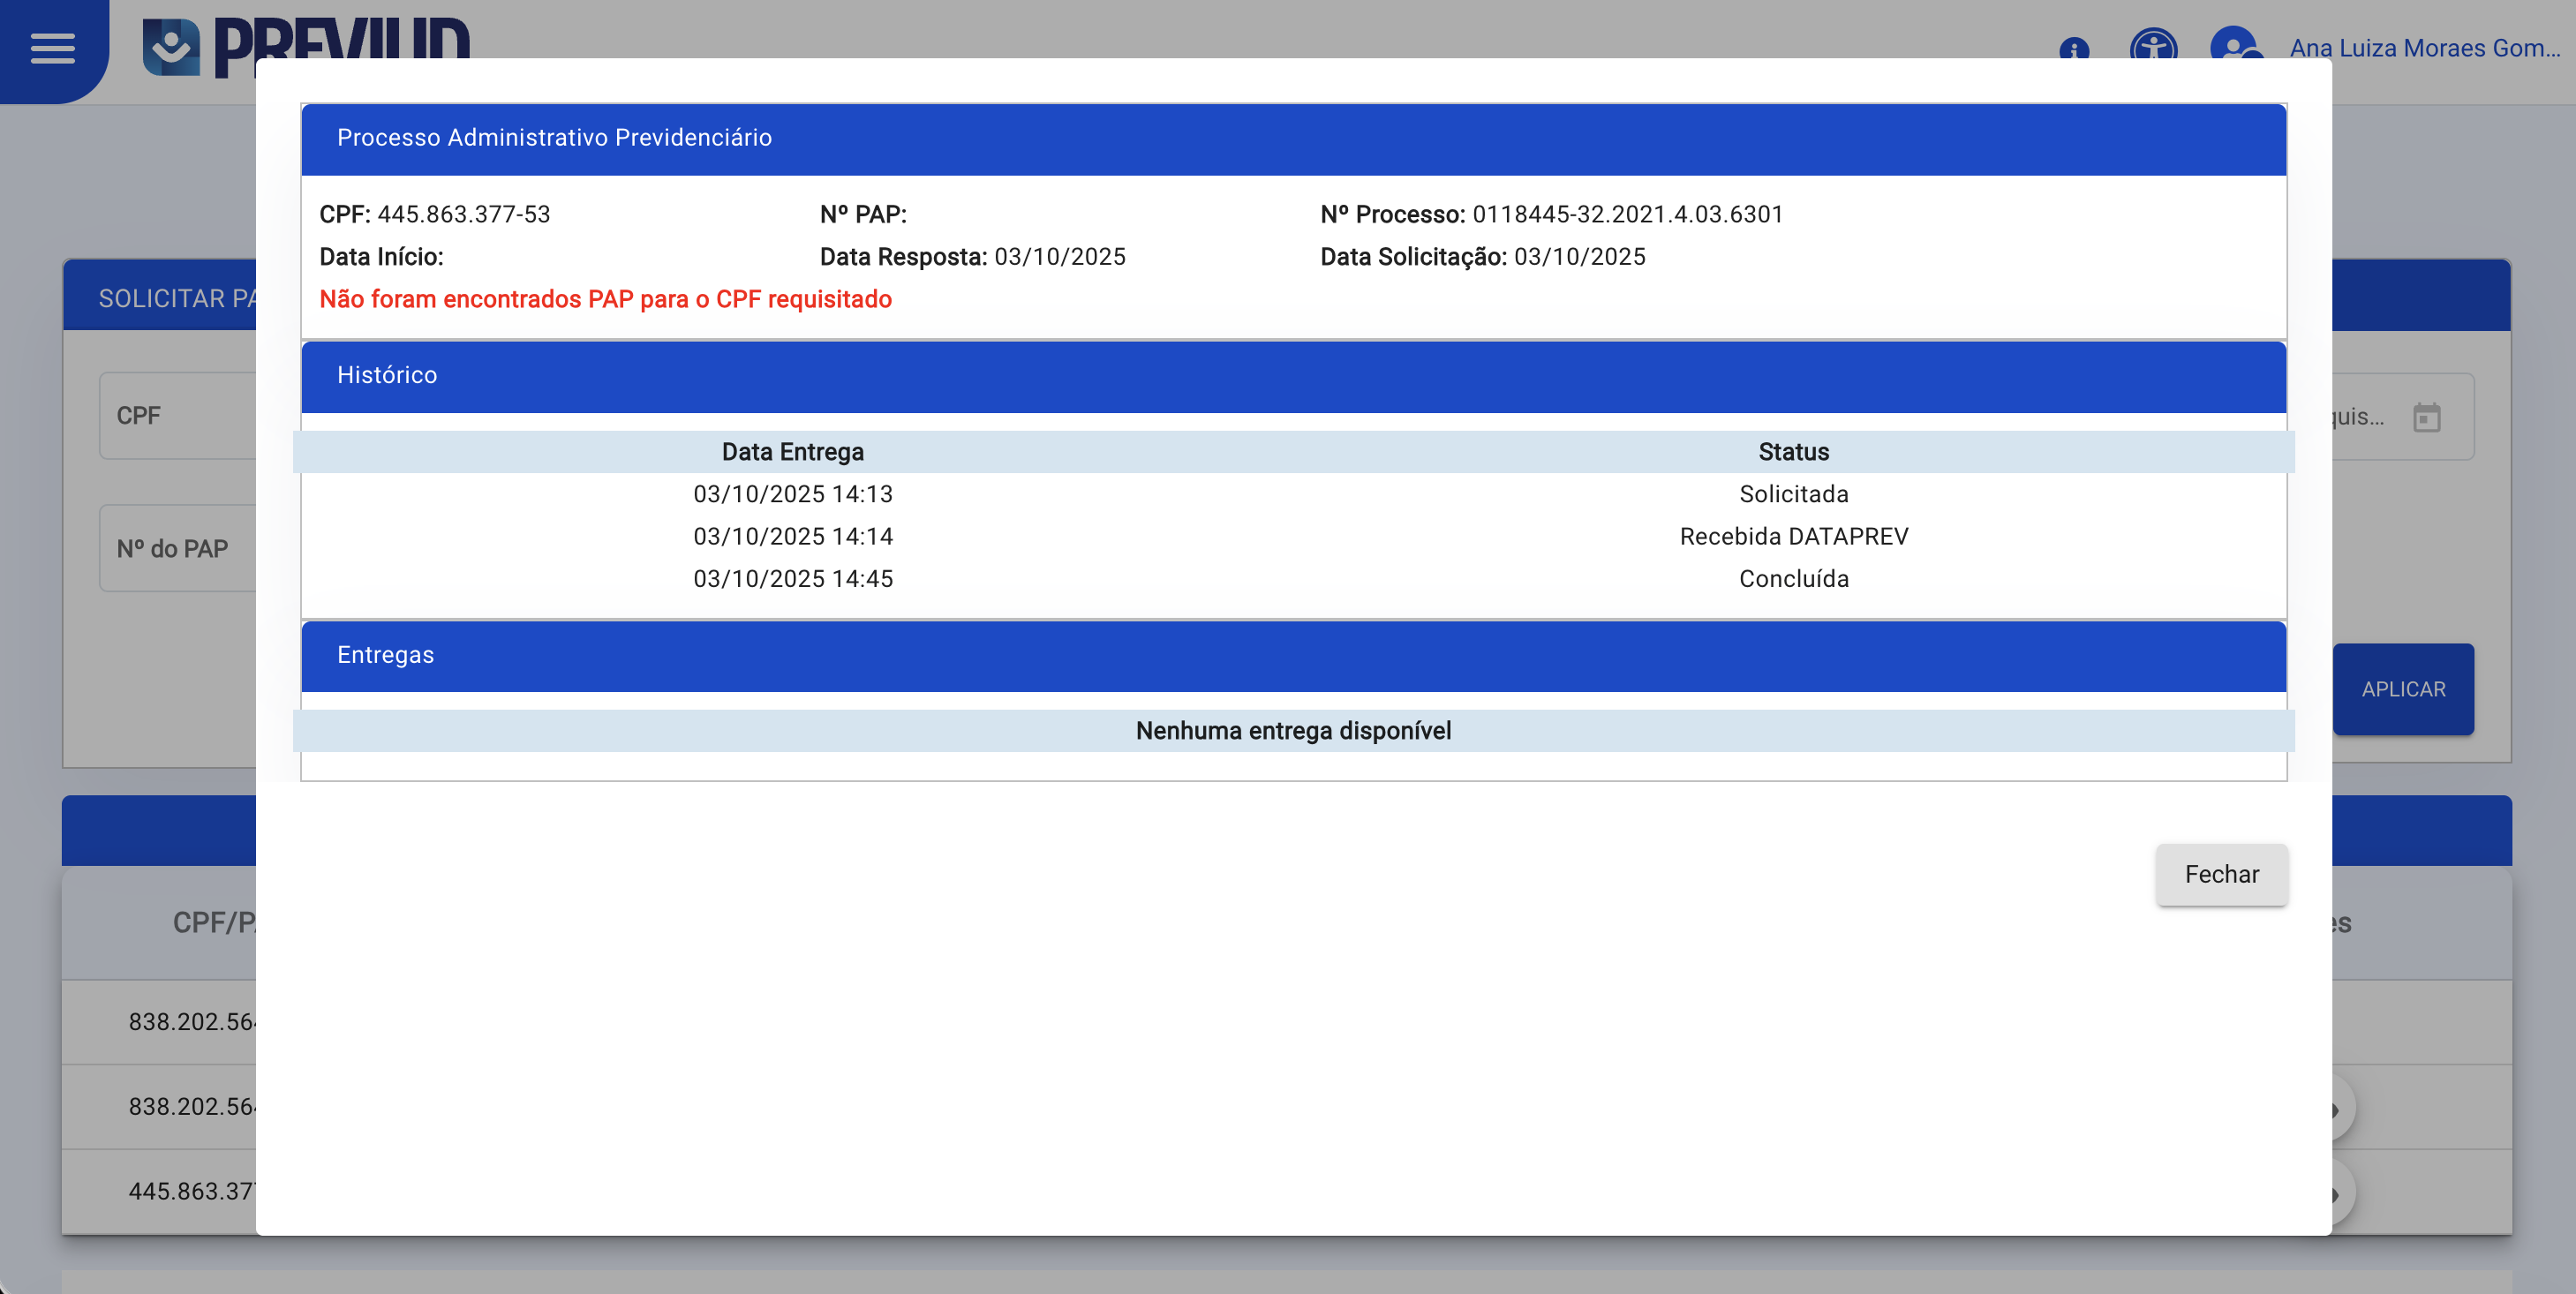Open the information icon in header
The width and height of the screenshot is (2576, 1294).
pyautogui.click(x=2074, y=49)
